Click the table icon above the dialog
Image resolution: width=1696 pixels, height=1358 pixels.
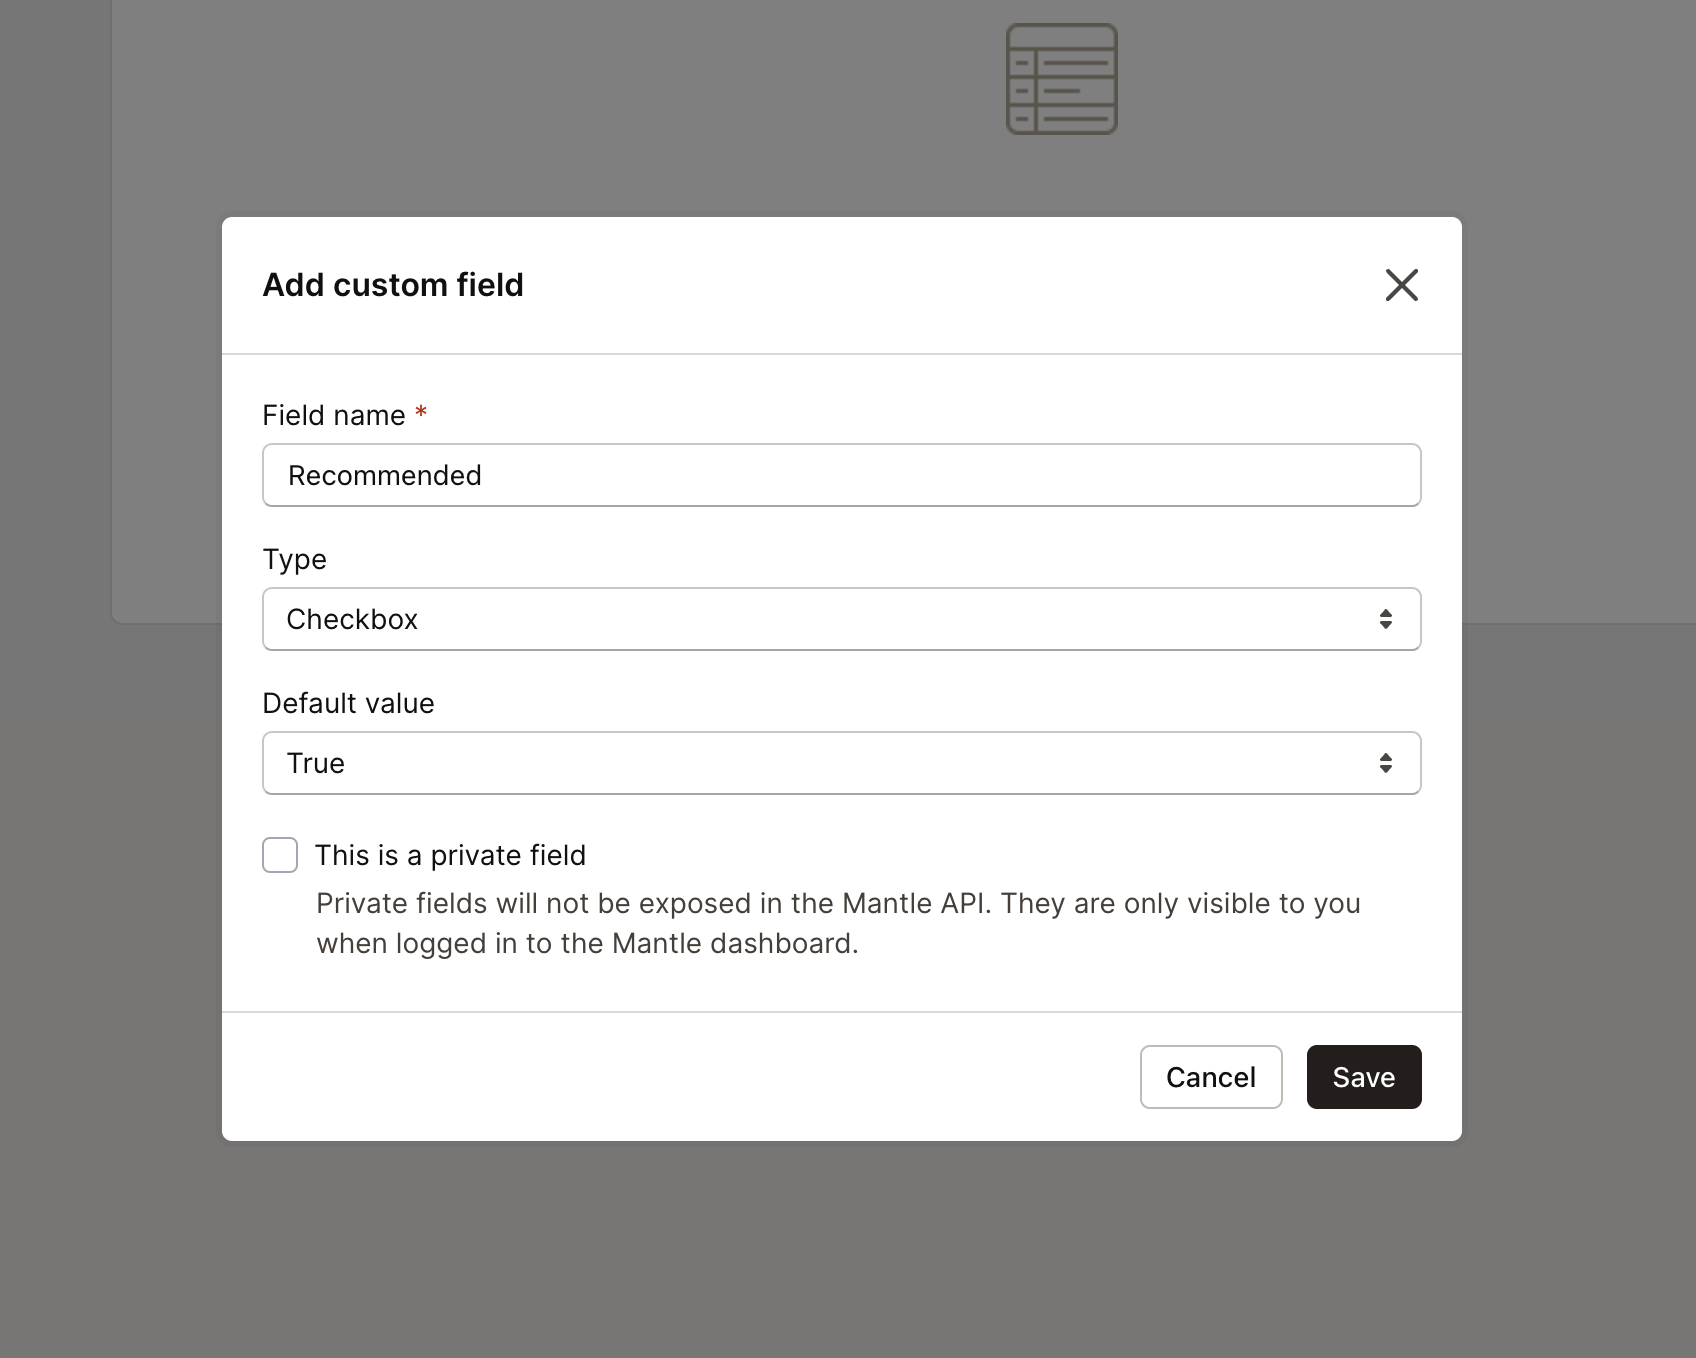pyautogui.click(x=1062, y=78)
